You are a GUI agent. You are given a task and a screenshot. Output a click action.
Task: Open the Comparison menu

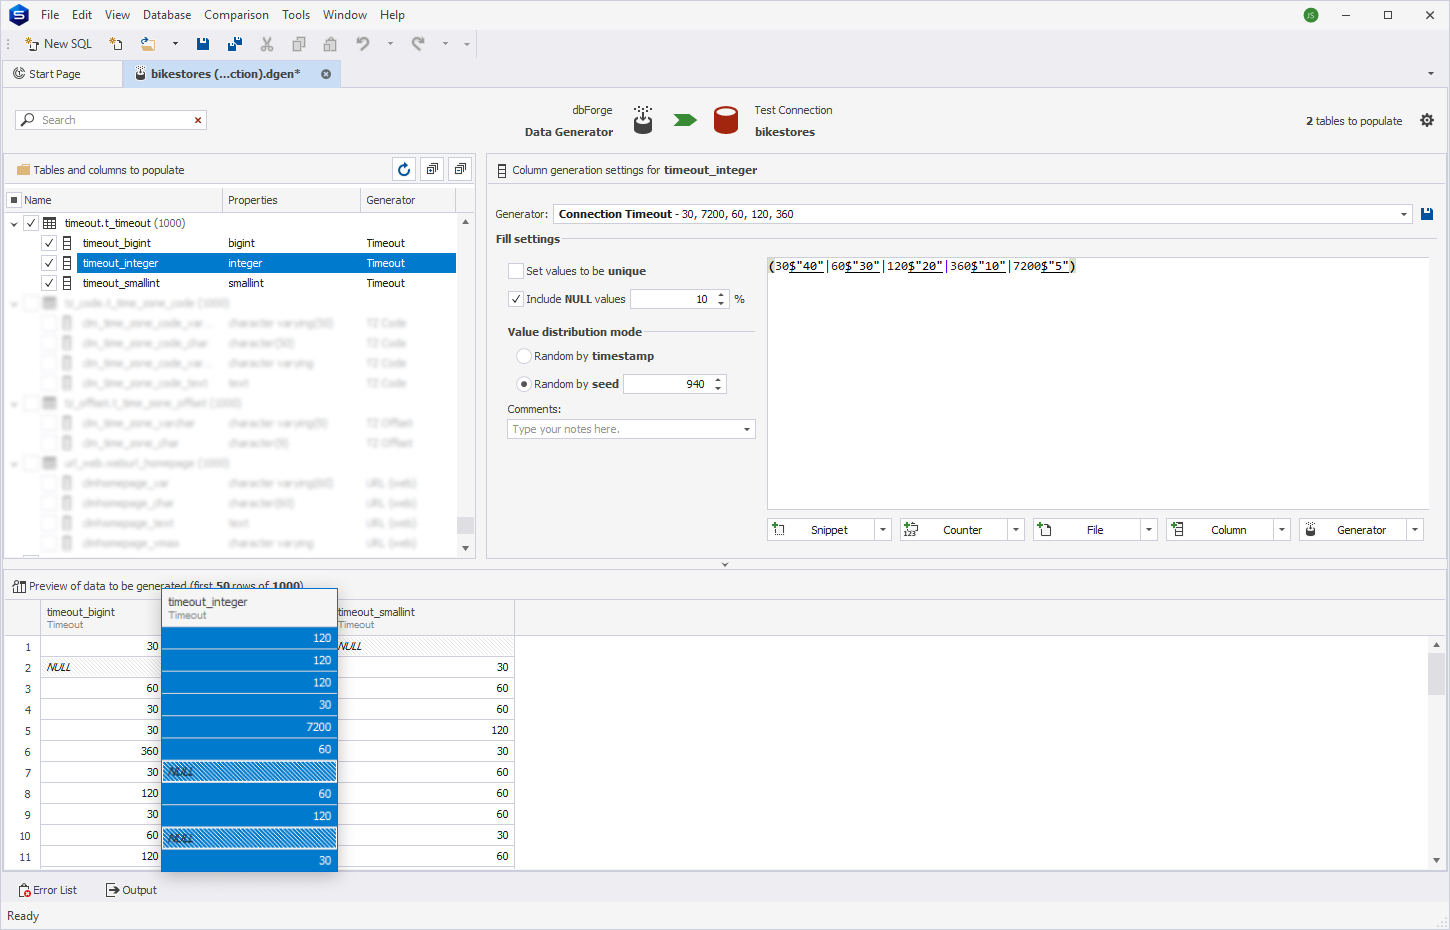(x=236, y=15)
